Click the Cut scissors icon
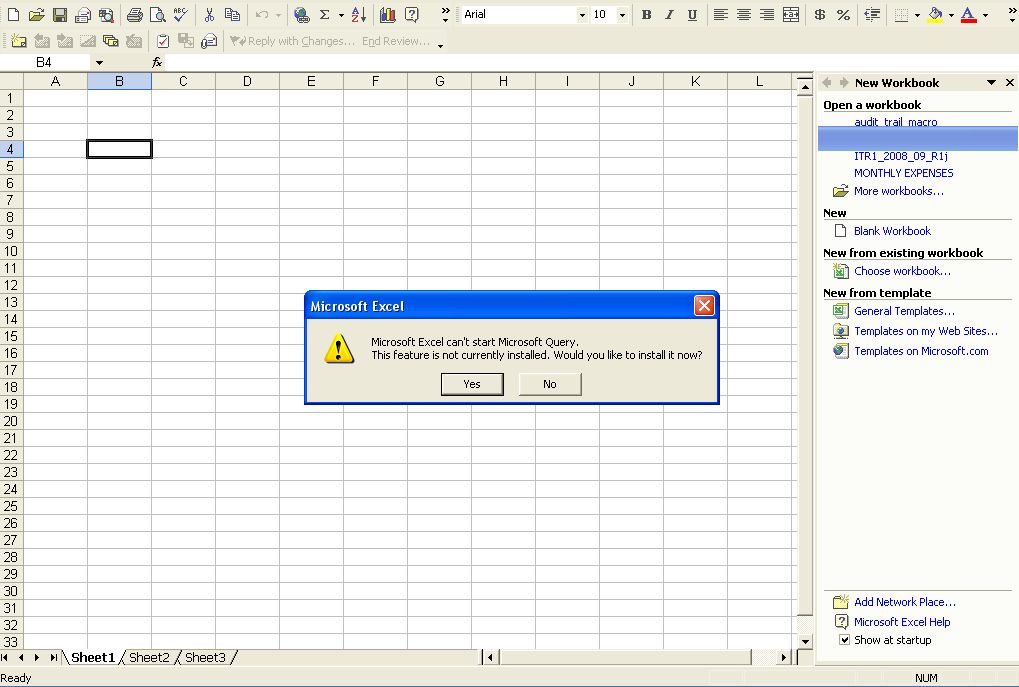The image size is (1019, 687). (209, 14)
